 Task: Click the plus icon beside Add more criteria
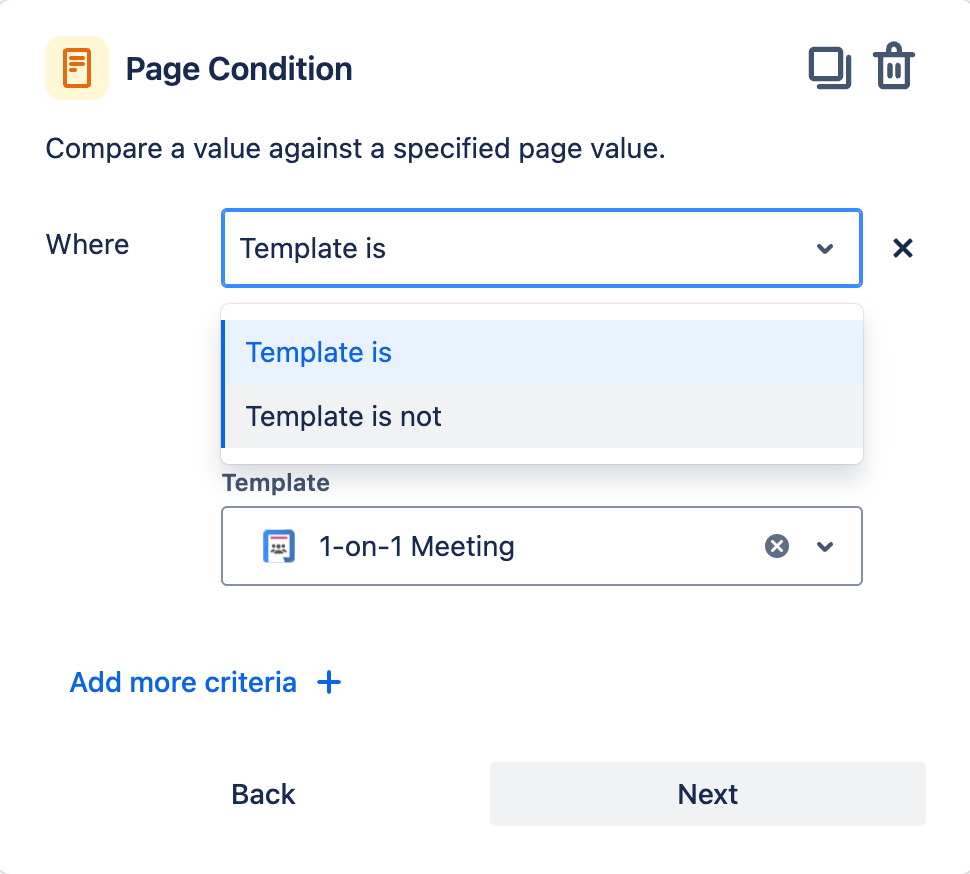[329, 683]
